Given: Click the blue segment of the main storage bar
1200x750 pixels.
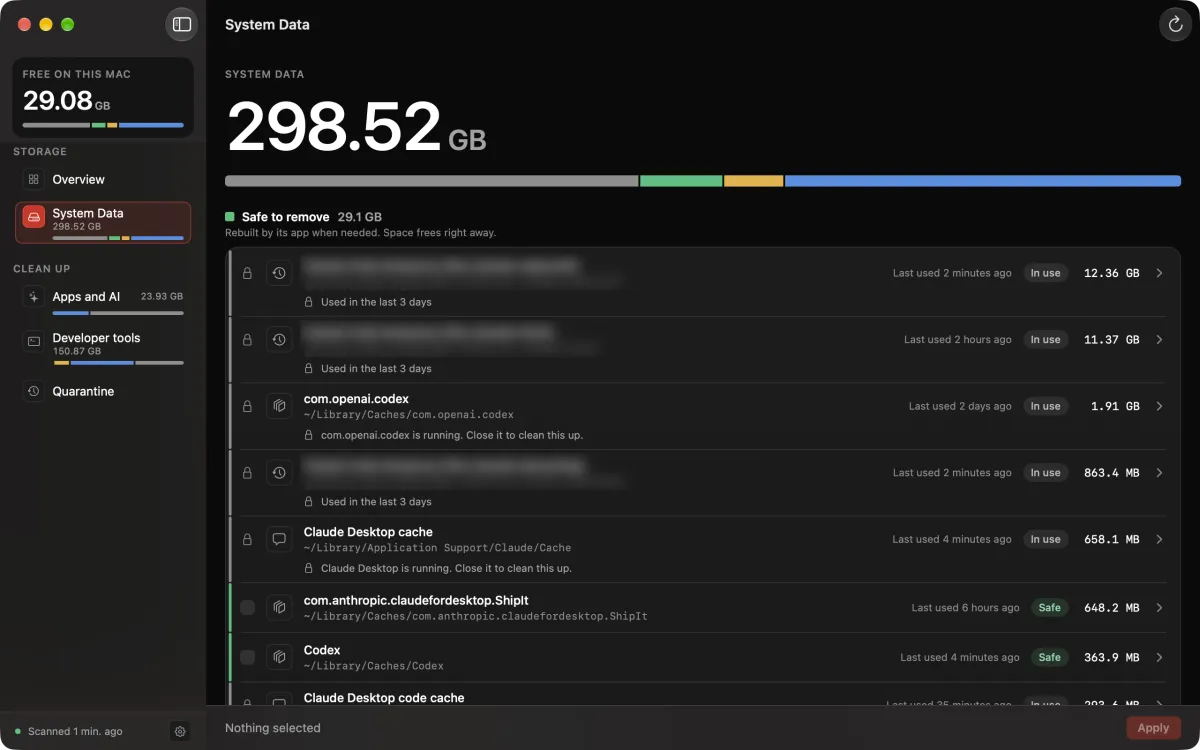Looking at the screenshot, I should click(x=983, y=181).
